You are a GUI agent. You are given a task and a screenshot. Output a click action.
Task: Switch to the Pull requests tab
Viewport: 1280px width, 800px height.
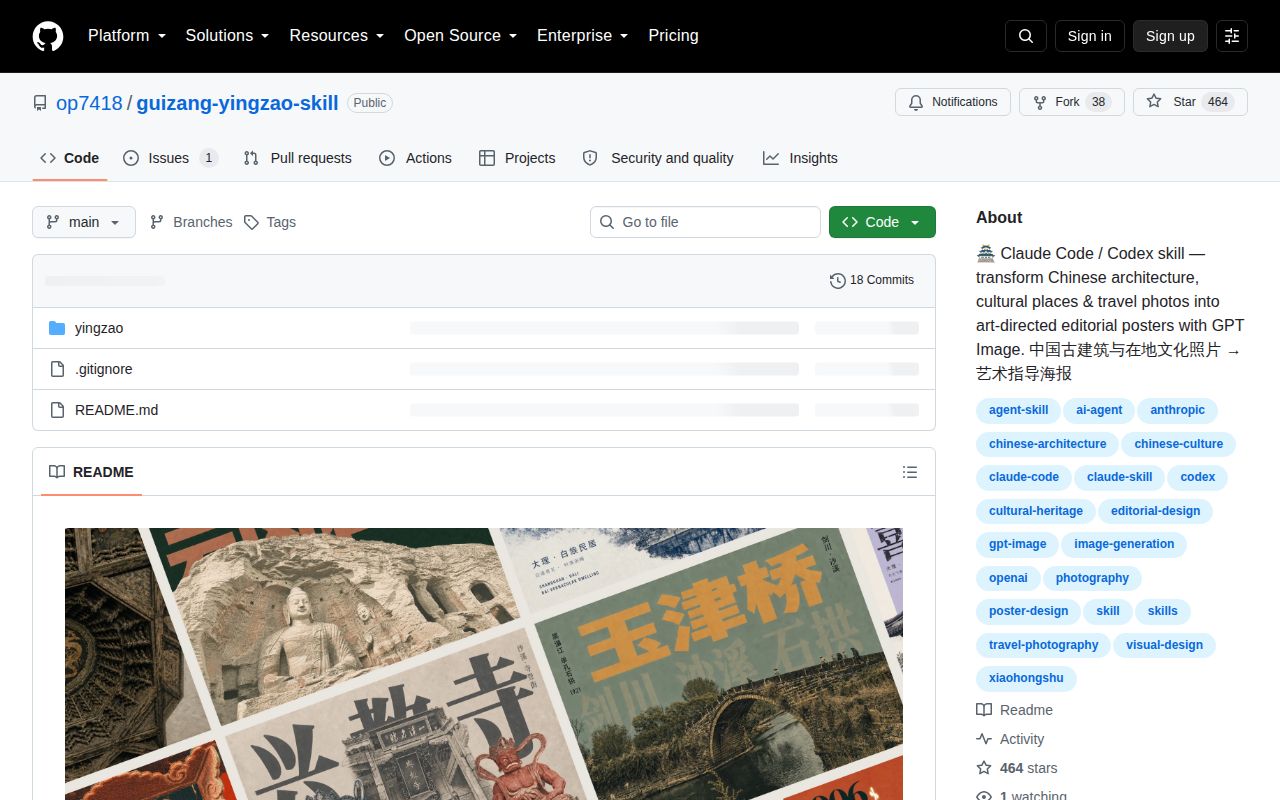pos(297,158)
